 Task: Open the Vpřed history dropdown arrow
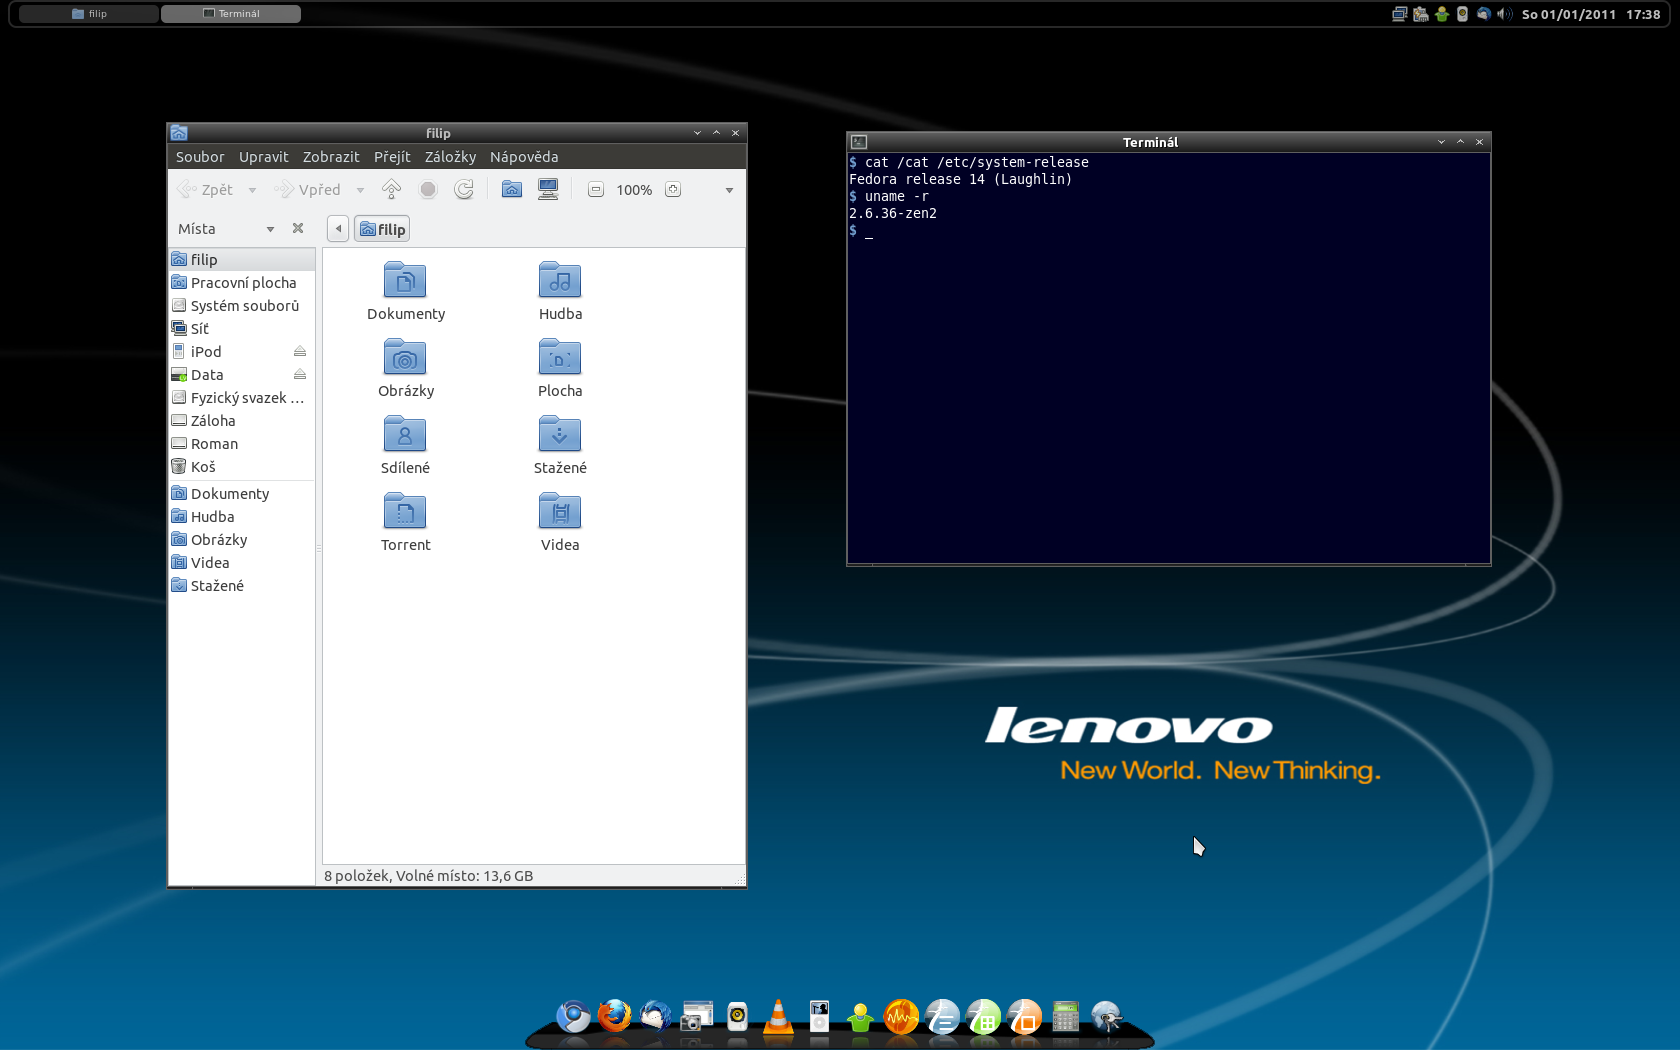[x=360, y=190]
